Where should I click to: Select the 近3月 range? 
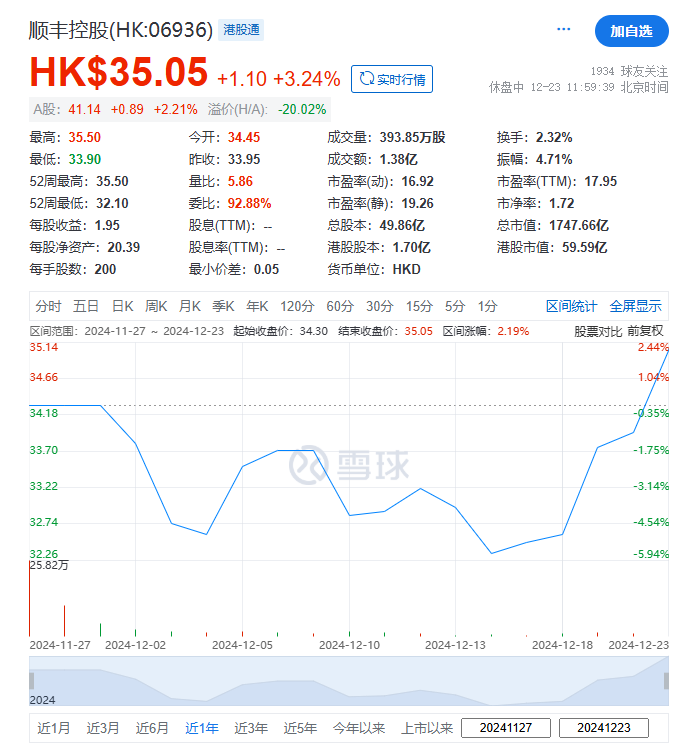coord(103,728)
